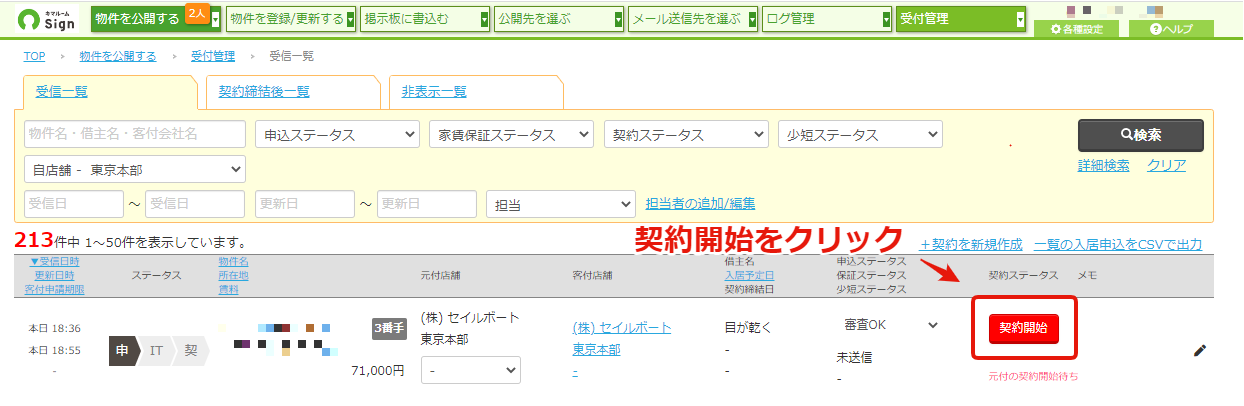Click 東京本部 客付店舗 link
The image size is (1244, 406).
[596, 349]
